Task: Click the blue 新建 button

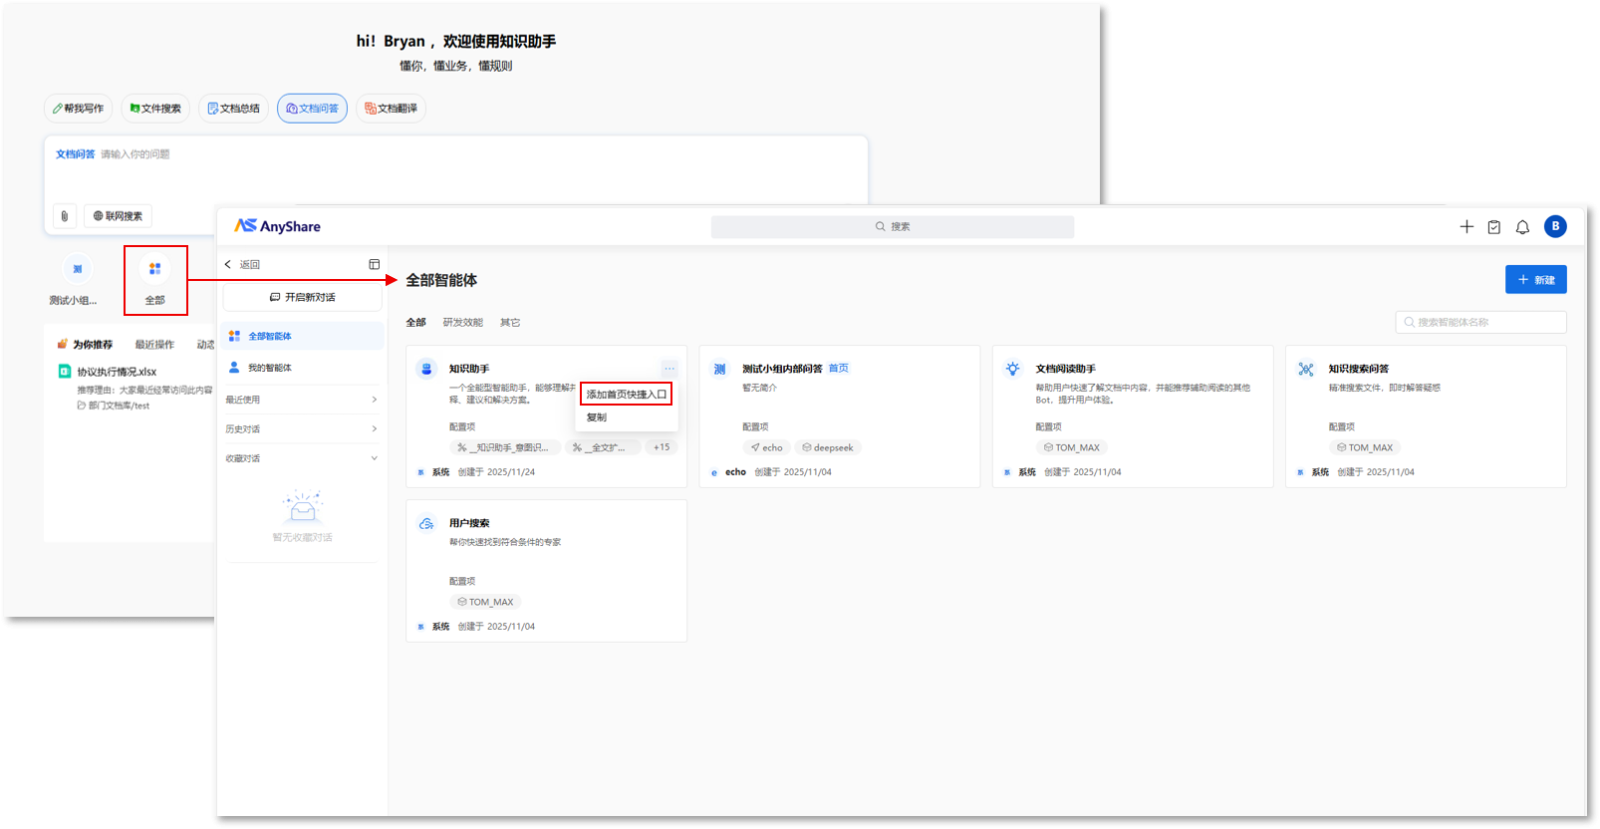Action: [x=1535, y=280]
